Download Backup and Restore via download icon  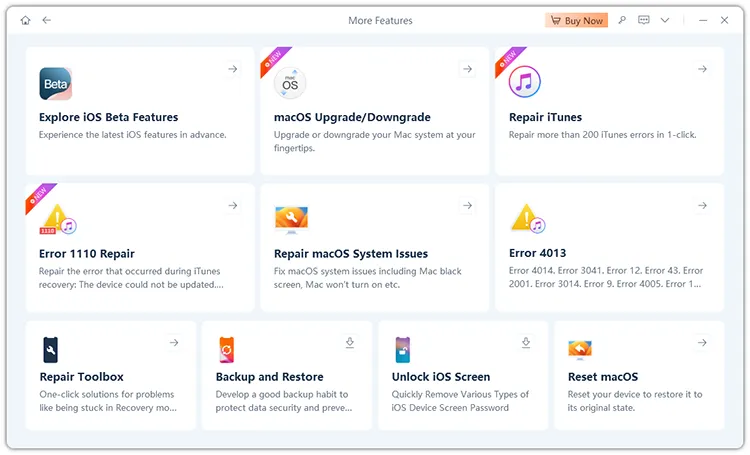(350, 343)
